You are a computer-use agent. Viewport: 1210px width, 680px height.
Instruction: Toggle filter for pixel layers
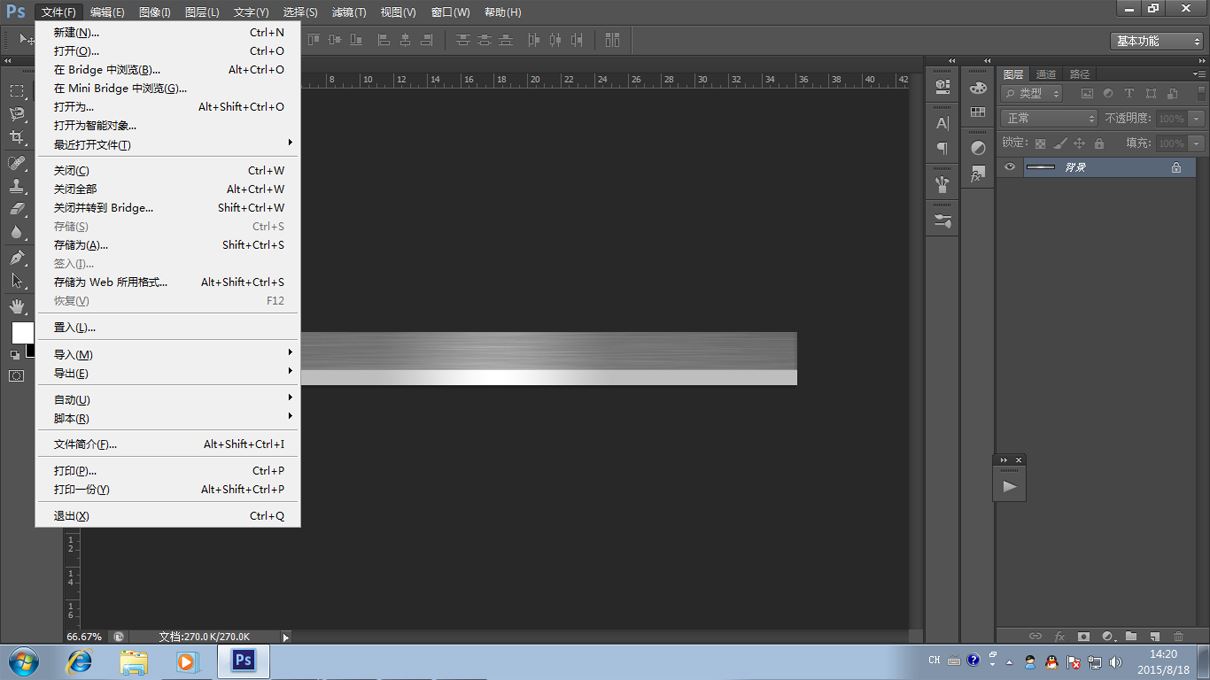click(1087, 93)
